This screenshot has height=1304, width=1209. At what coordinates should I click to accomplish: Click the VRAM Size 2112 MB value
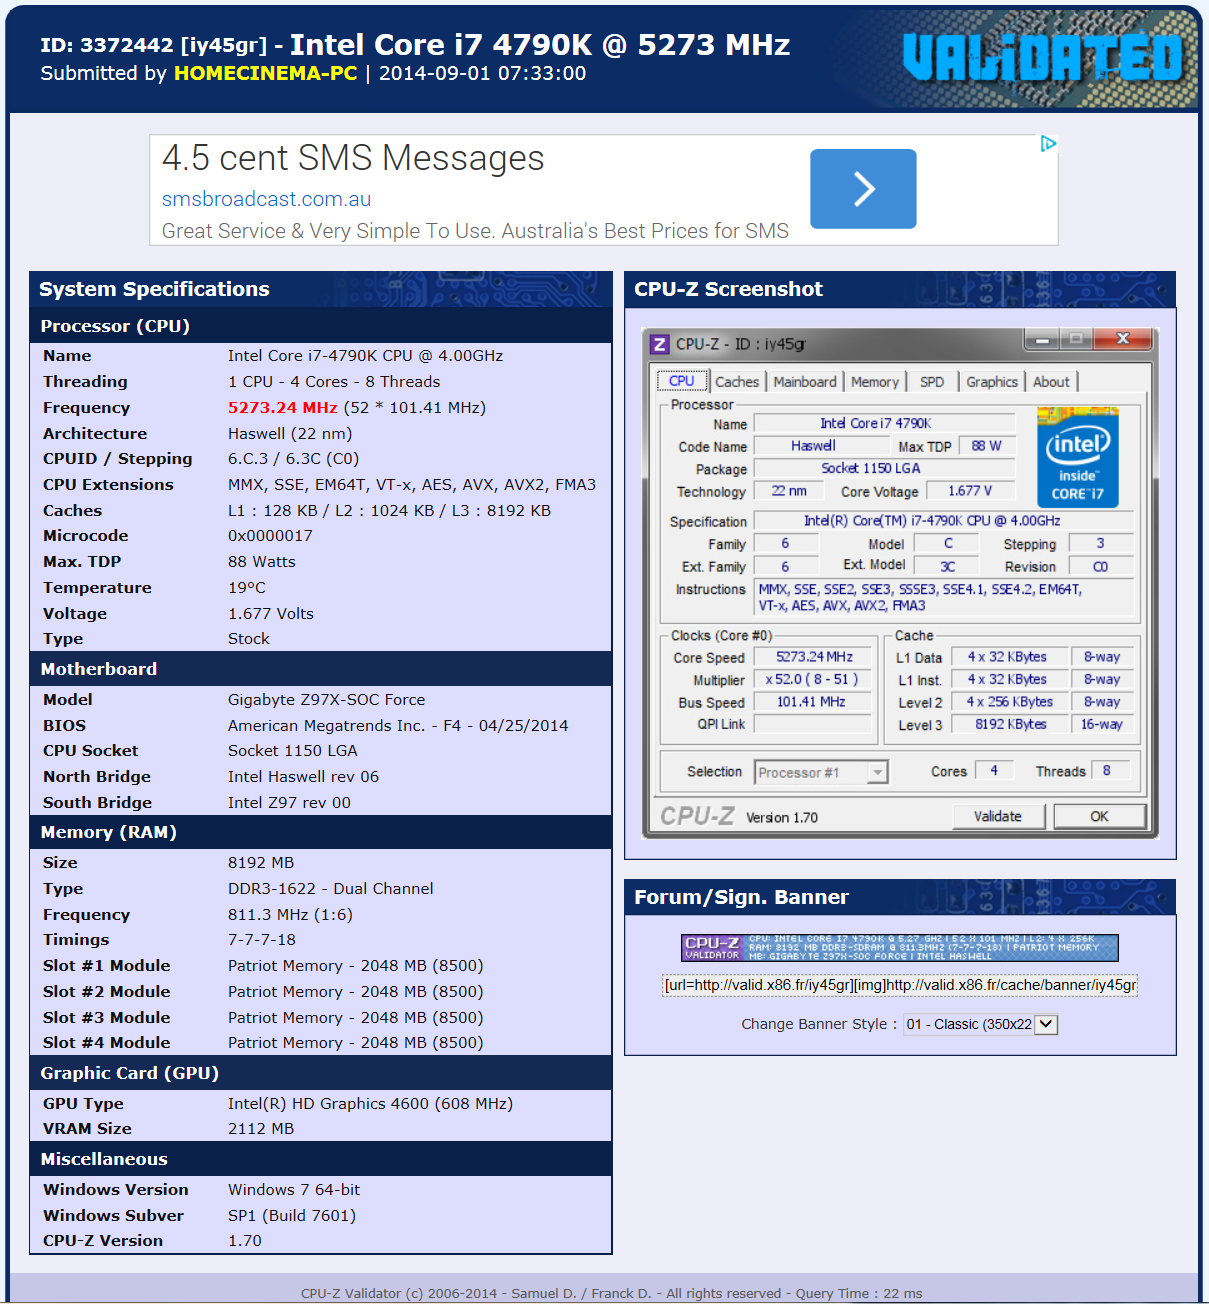pyautogui.click(x=261, y=1129)
